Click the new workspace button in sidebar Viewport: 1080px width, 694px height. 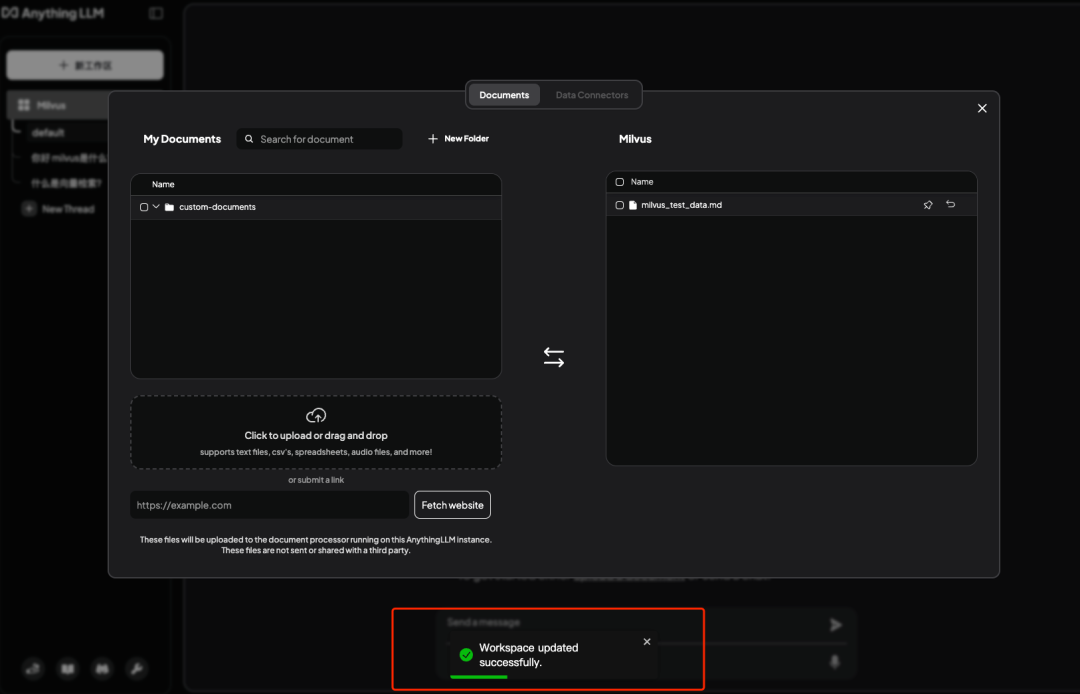pos(85,65)
